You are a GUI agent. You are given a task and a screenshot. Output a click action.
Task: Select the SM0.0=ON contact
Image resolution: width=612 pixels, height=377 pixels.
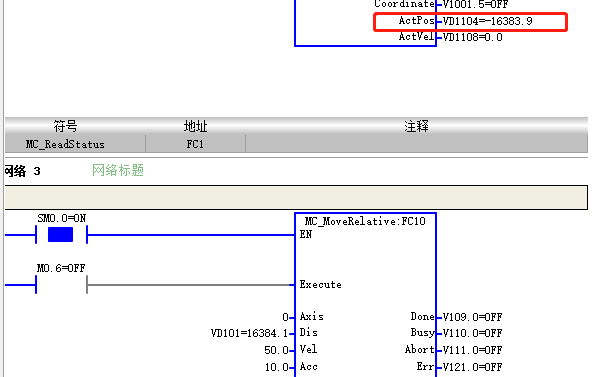[x=61, y=235]
